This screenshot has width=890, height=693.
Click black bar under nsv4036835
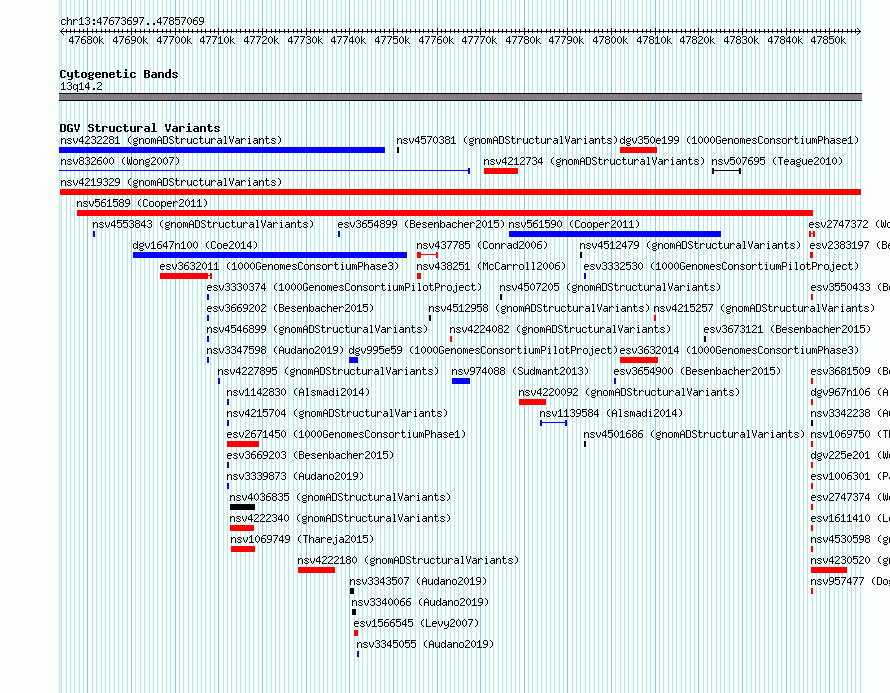pos(242,507)
